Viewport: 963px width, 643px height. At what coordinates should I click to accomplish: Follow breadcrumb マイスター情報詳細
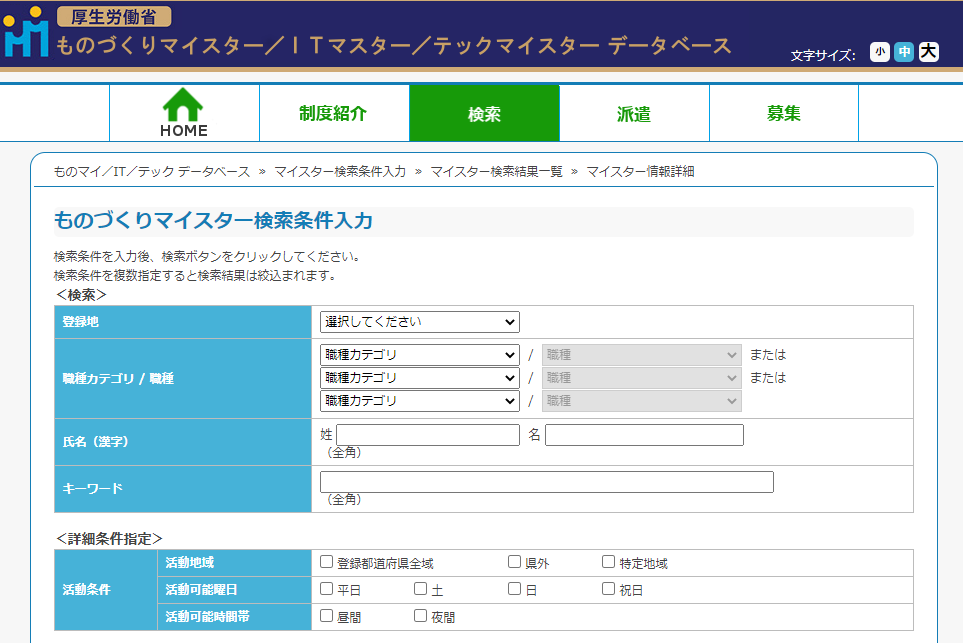coord(641,171)
